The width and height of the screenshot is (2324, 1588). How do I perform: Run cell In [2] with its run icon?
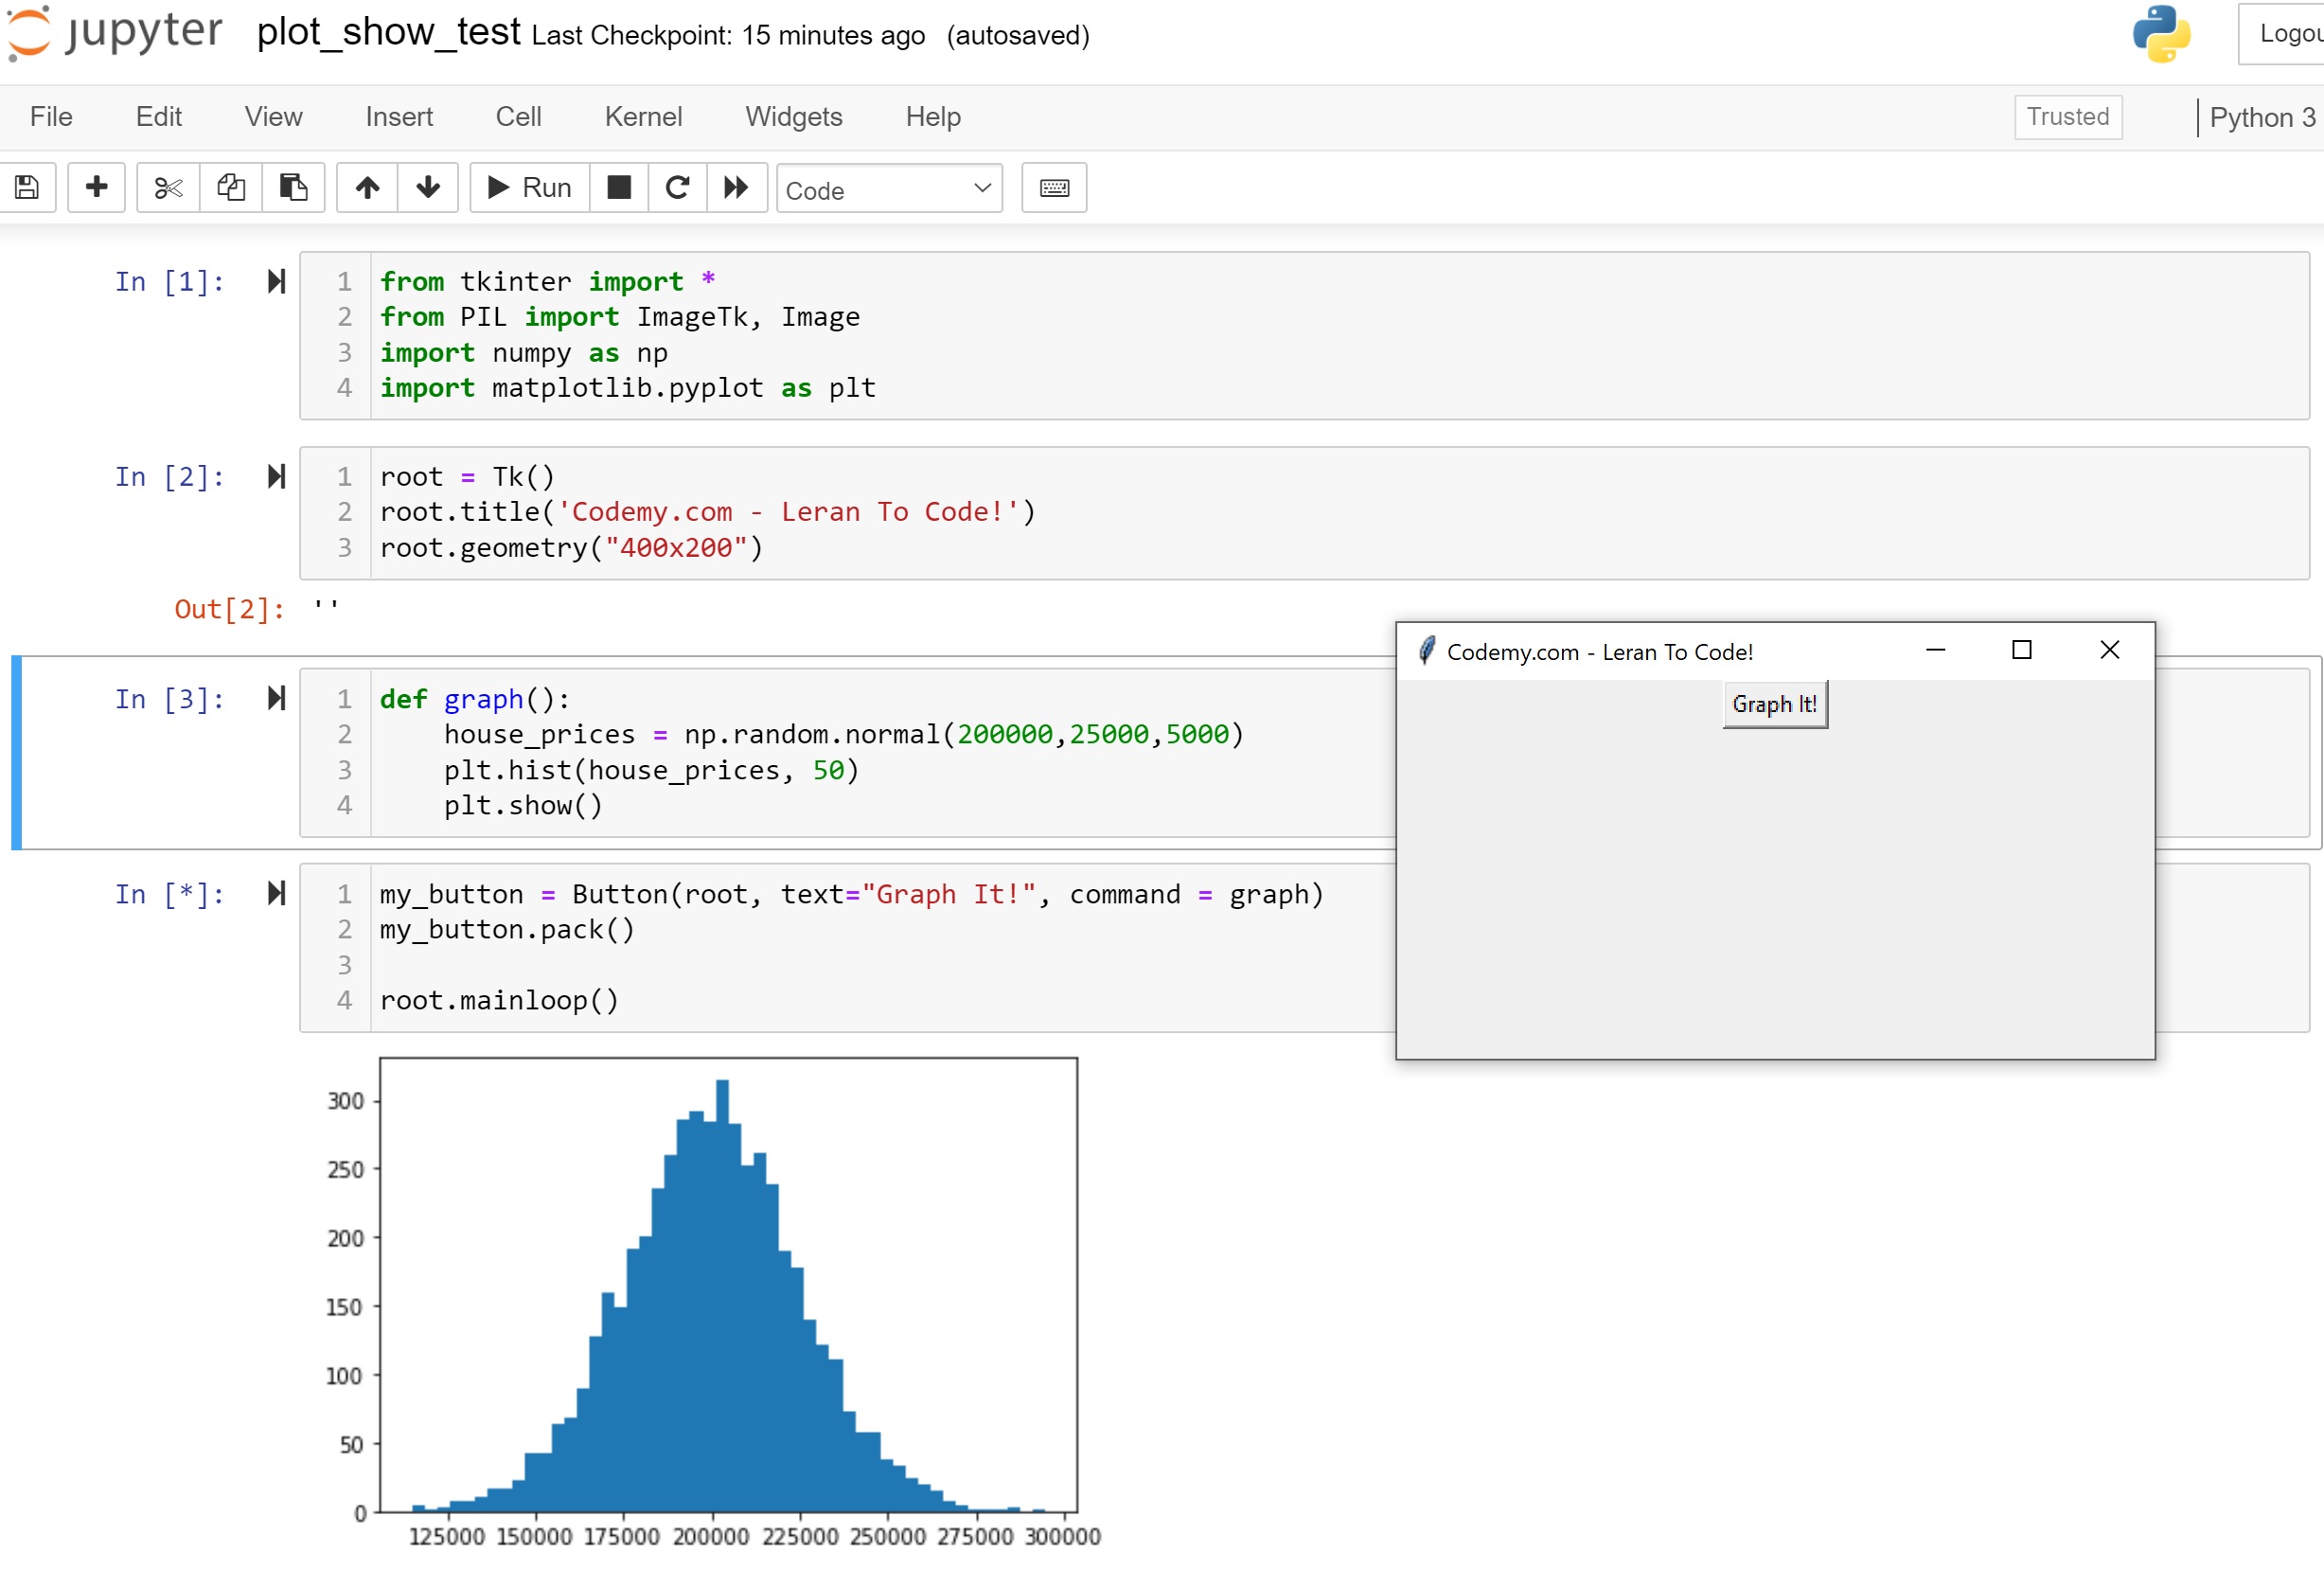[x=277, y=477]
